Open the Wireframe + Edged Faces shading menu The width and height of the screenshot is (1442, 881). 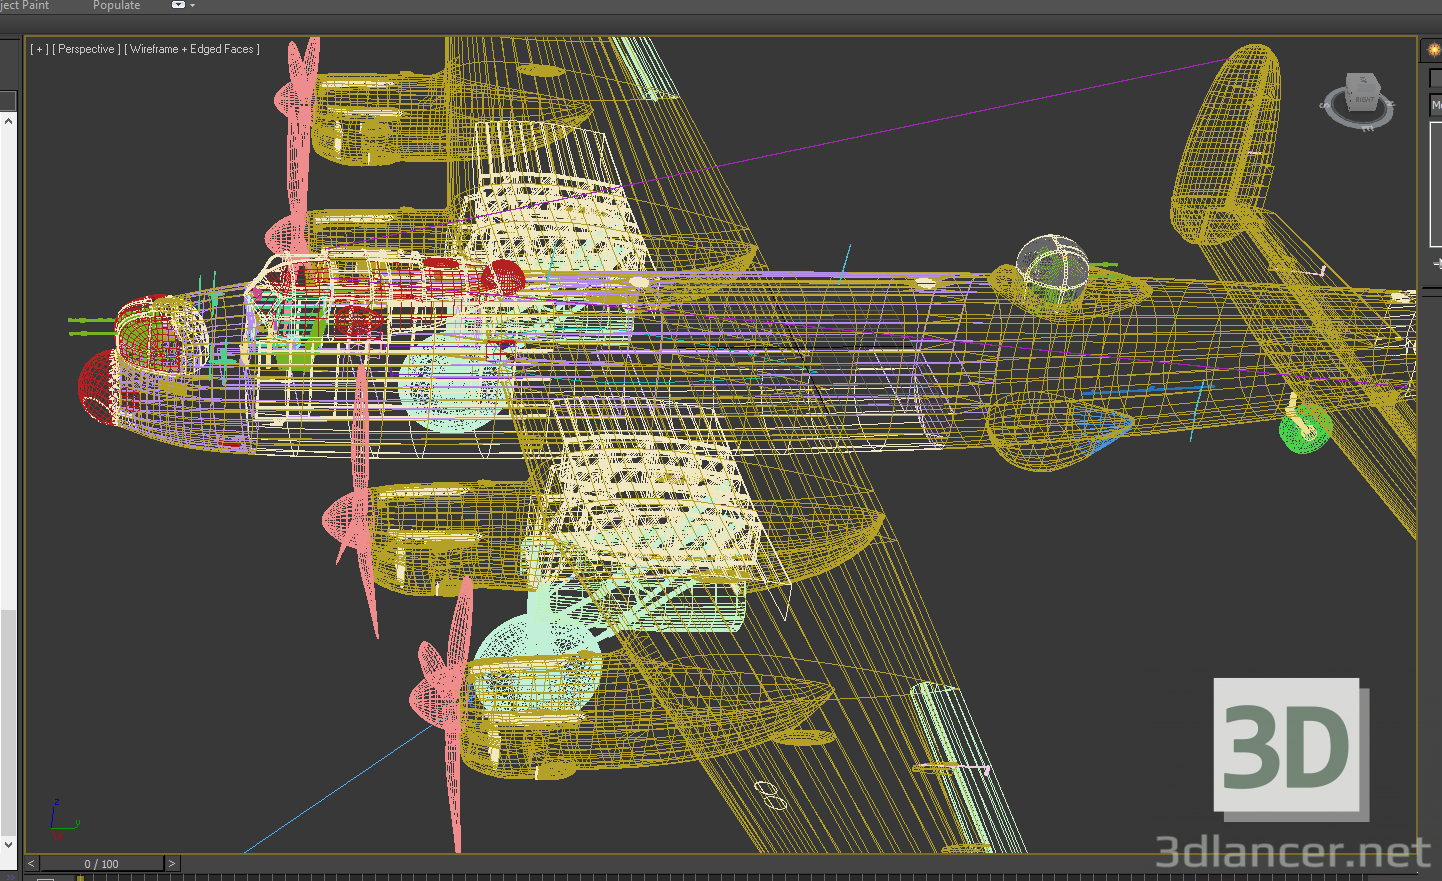coord(192,49)
